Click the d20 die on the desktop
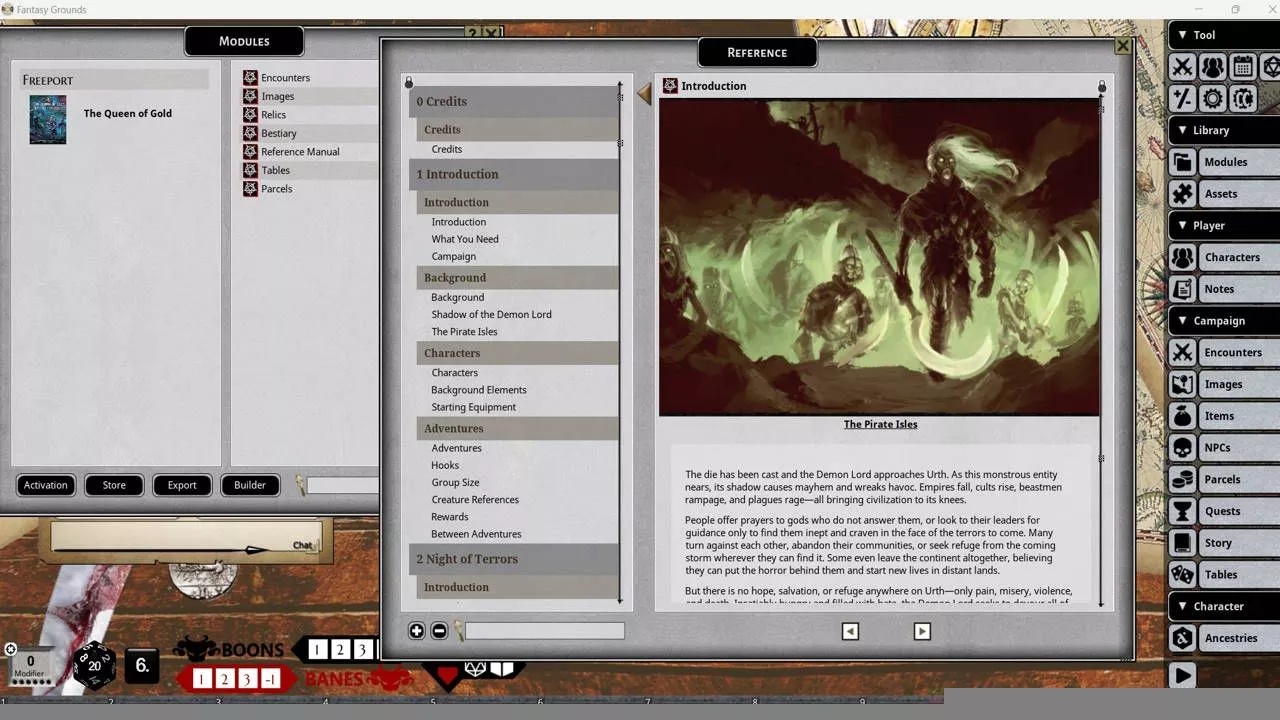Viewport: 1280px width, 720px height. (x=94, y=665)
